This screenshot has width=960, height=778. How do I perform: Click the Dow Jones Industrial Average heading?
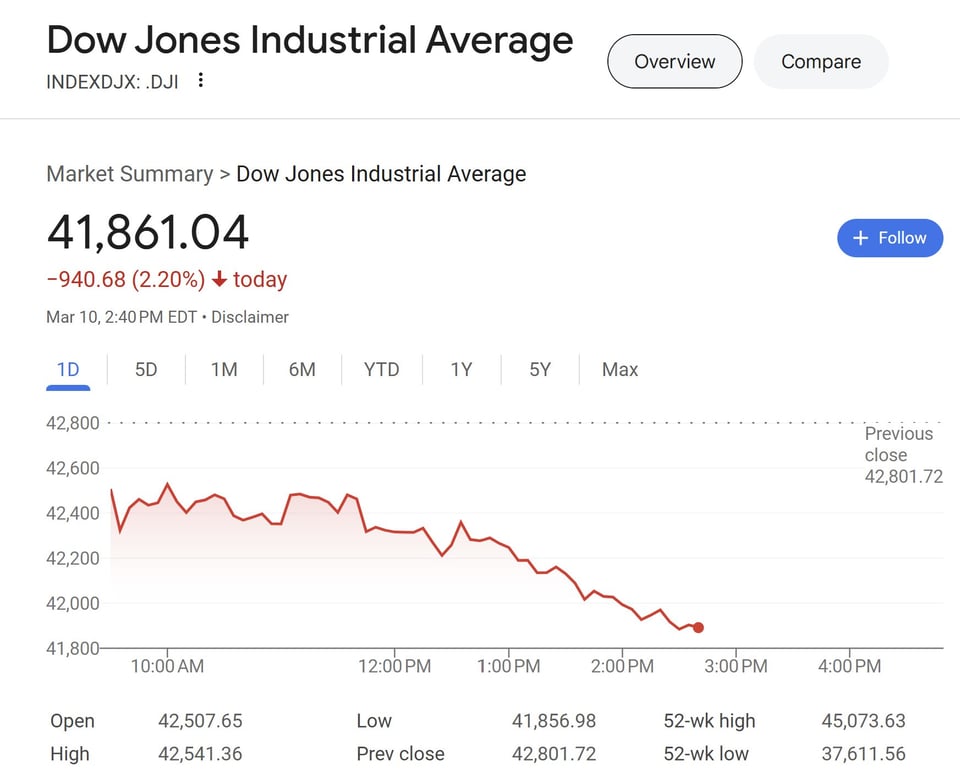[310, 40]
